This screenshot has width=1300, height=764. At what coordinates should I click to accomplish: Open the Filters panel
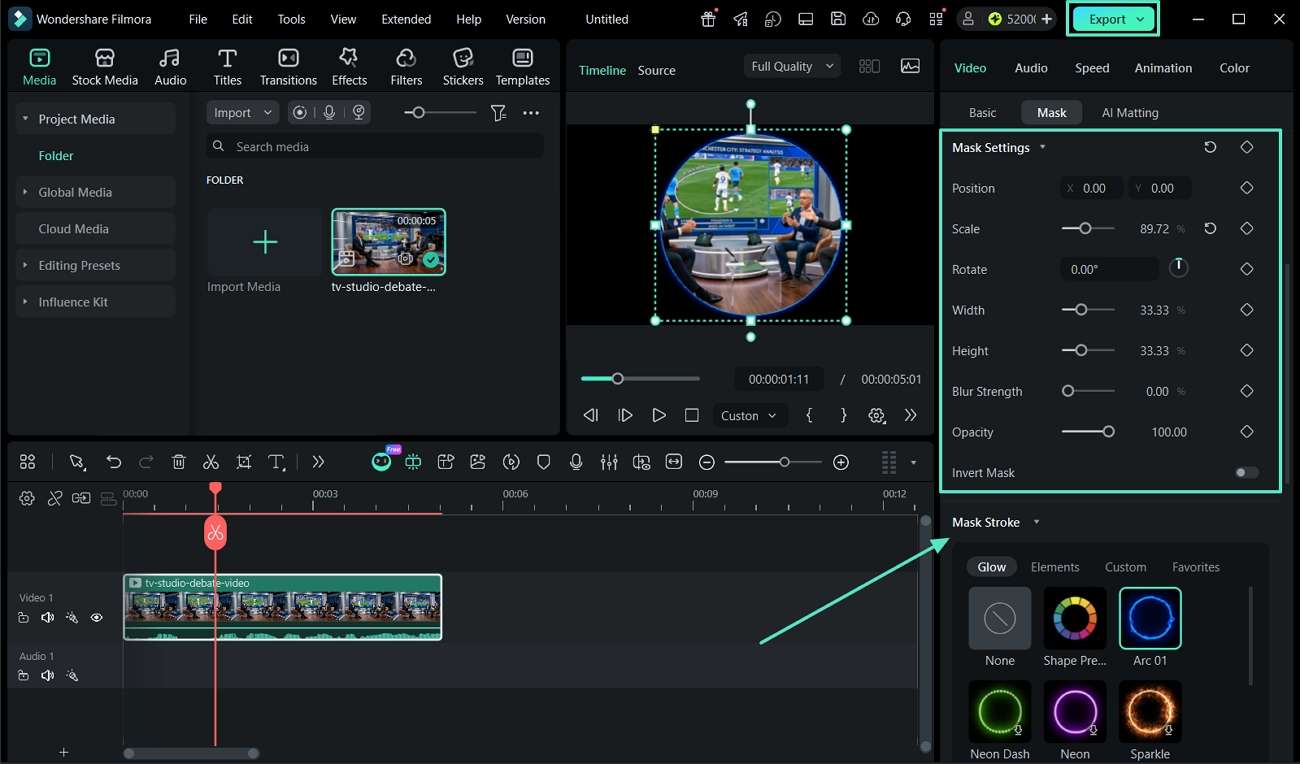(406, 67)
